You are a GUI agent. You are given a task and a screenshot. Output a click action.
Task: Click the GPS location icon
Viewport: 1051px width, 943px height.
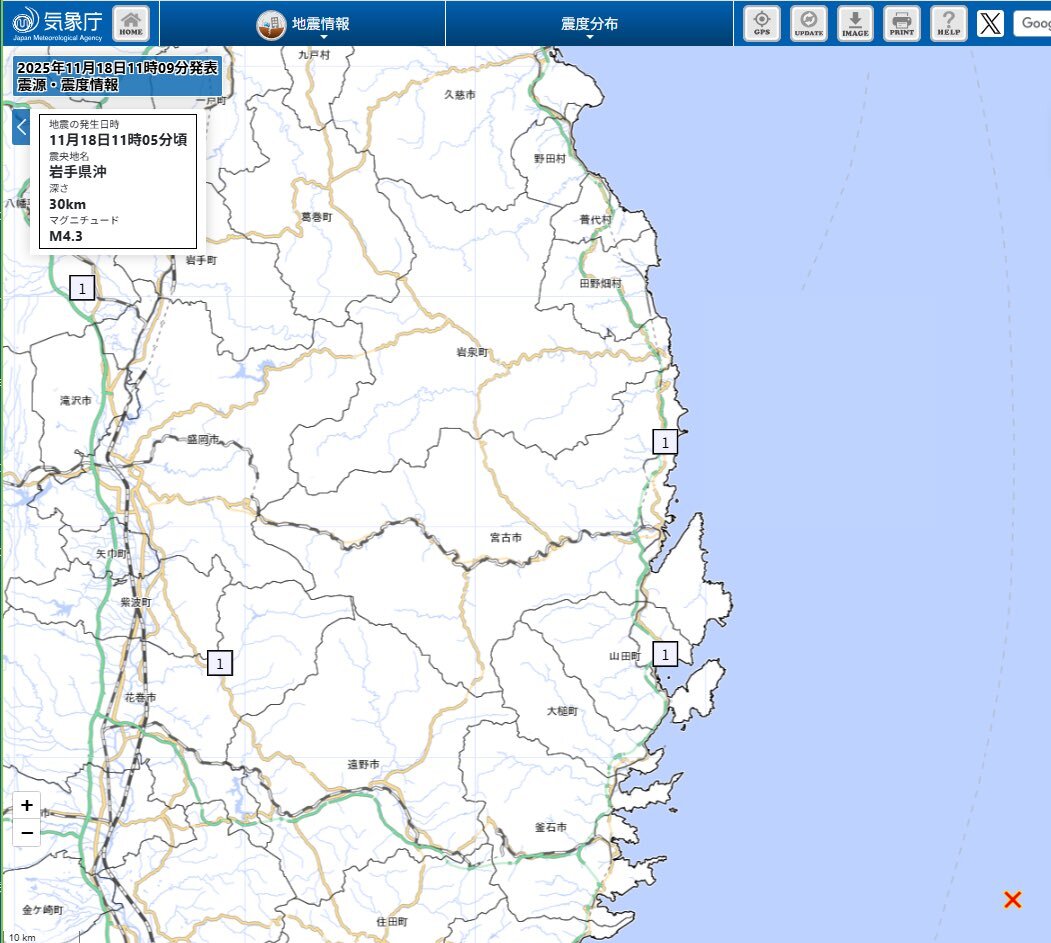coord(762,23)
